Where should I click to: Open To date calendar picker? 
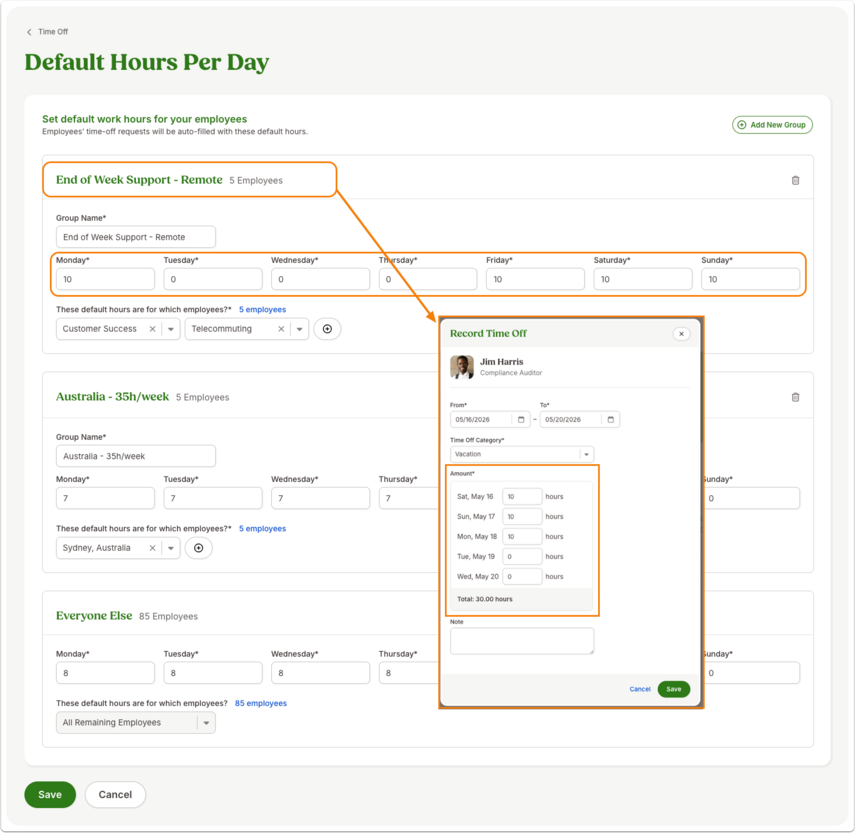[x=611, y=419]
